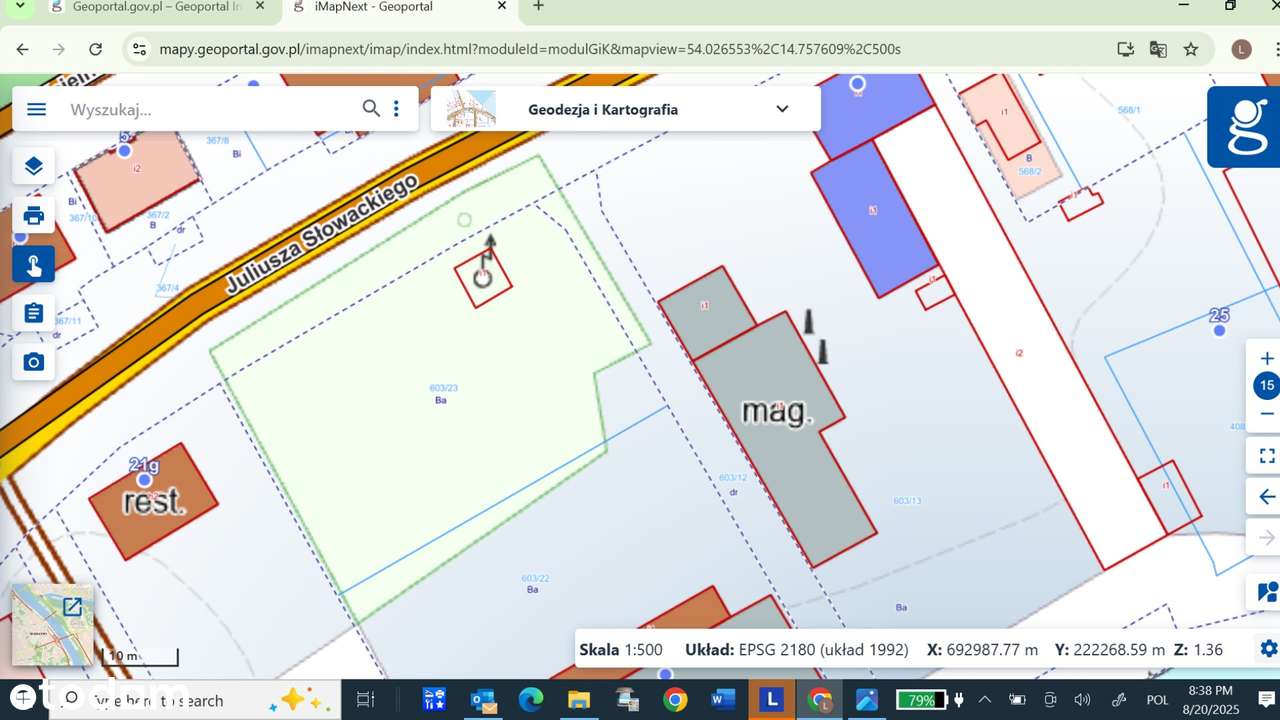Click the browser back arrow
Viewport: 1280px width, 720px height.
(23, 49)
